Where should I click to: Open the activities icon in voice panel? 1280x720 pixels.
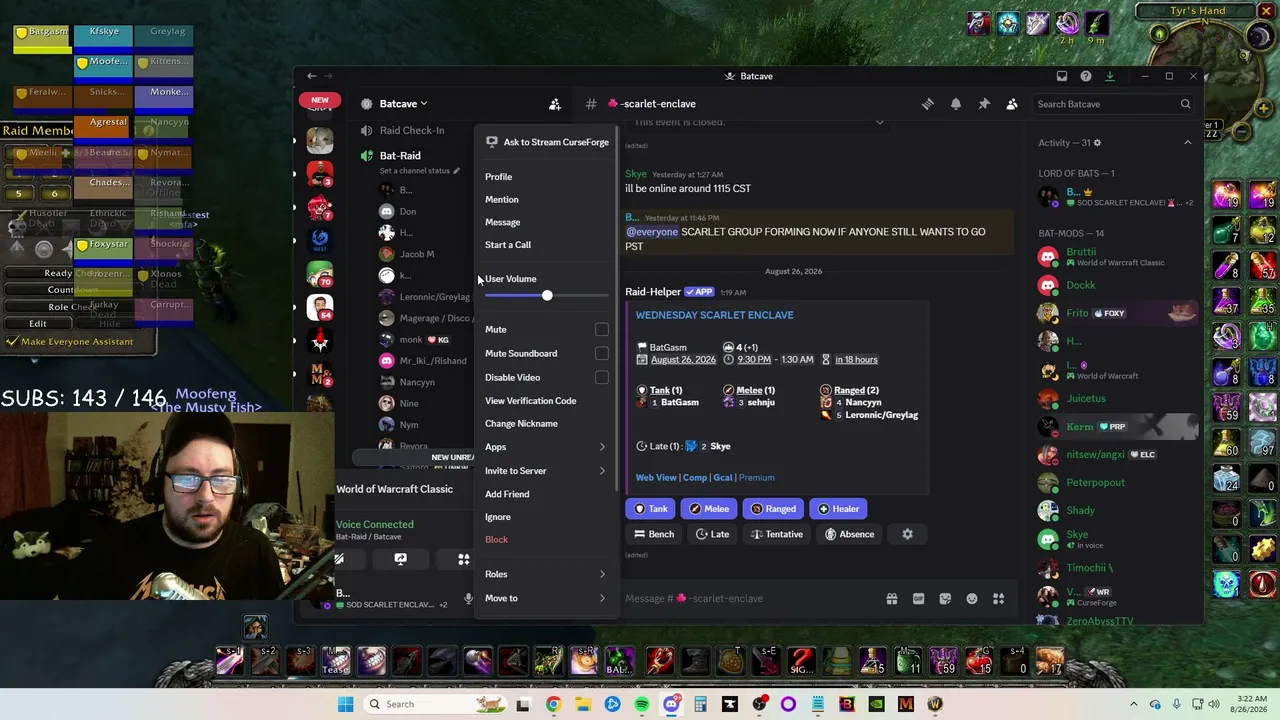[x=463, y=559]
